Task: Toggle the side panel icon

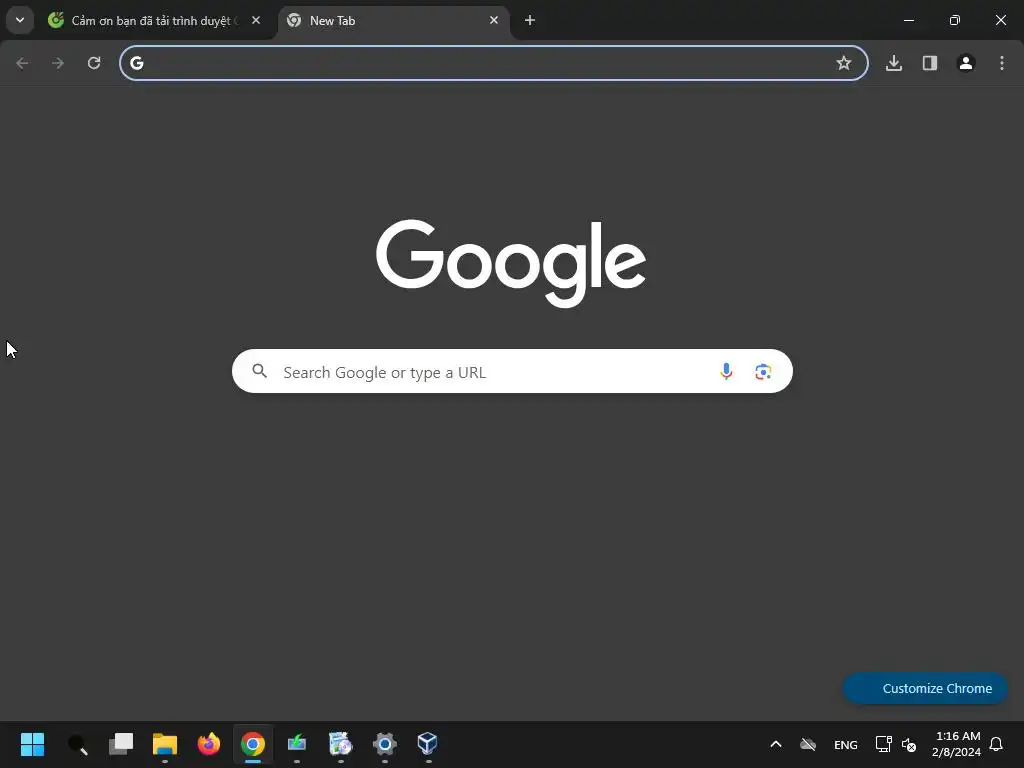Action: [x=930, y=63]
